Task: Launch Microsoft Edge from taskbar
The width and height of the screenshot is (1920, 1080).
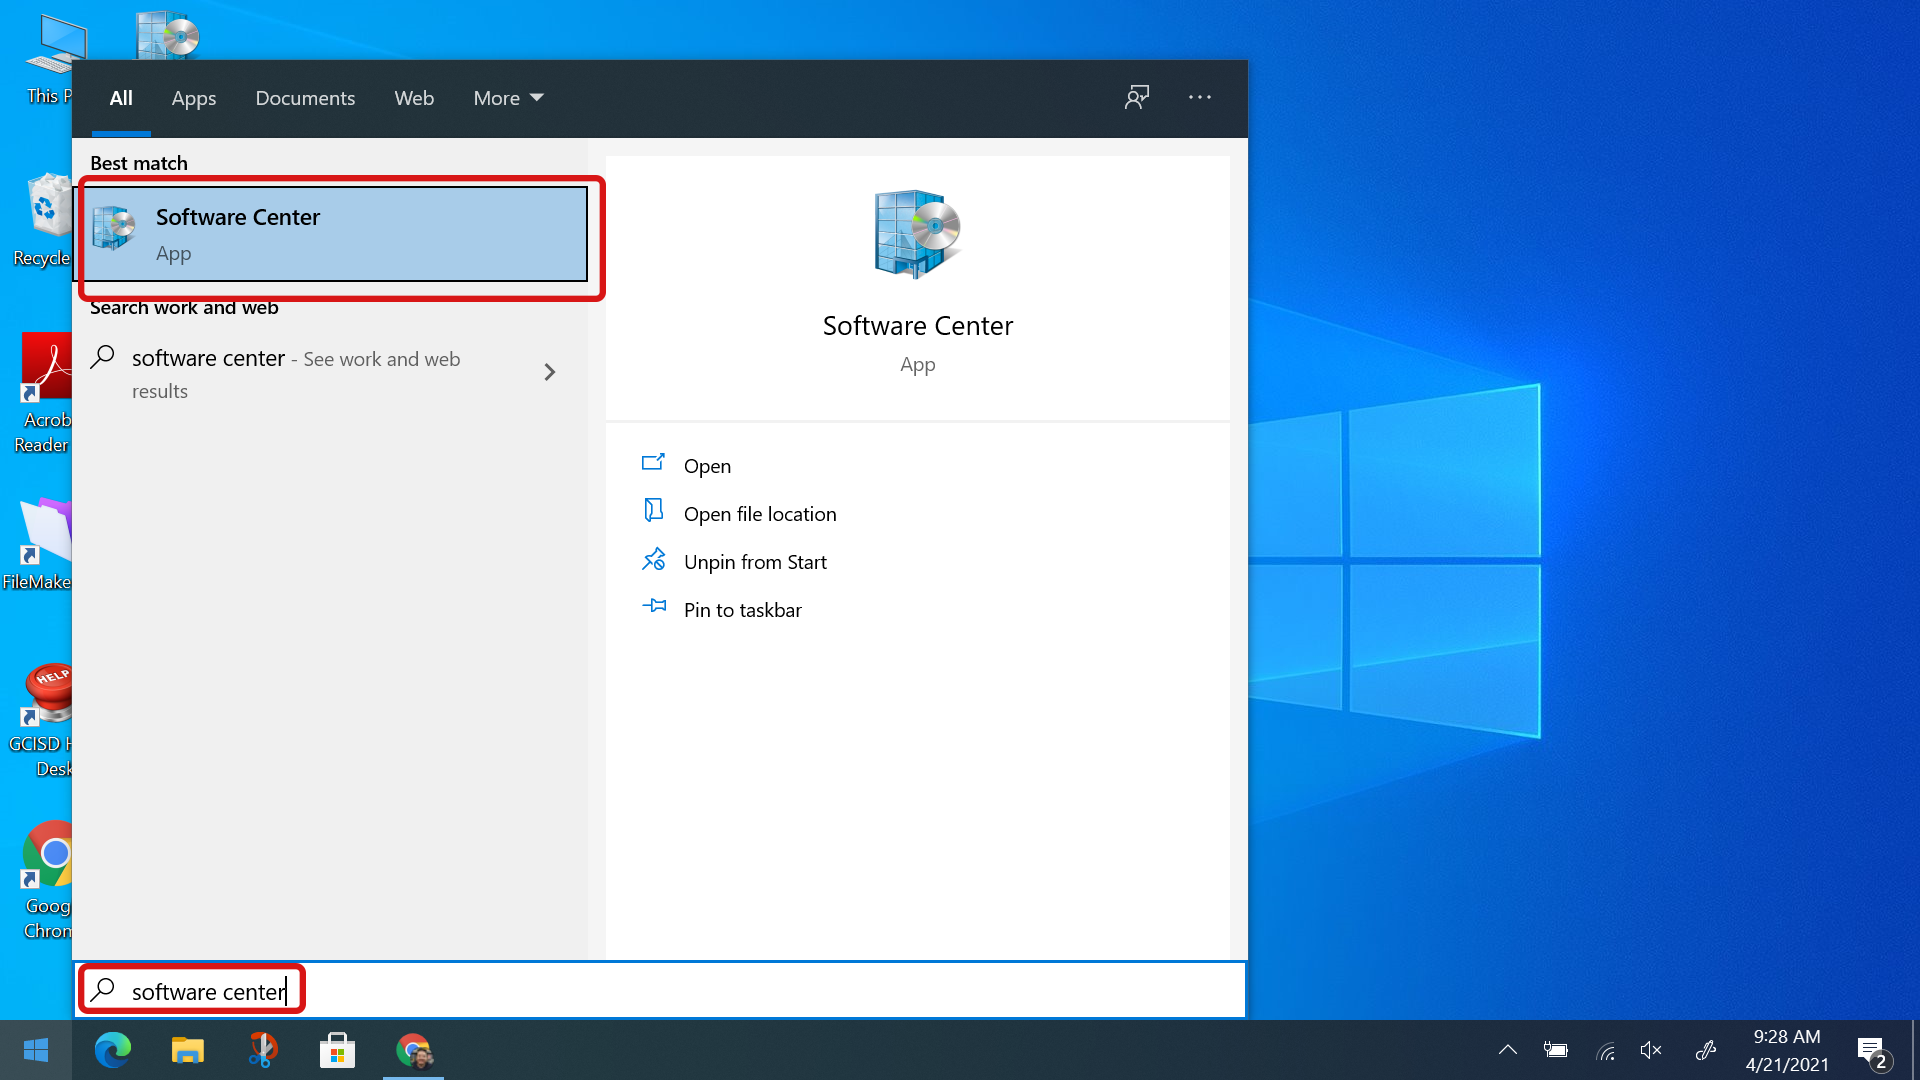Action: [x=113, y=1050]
